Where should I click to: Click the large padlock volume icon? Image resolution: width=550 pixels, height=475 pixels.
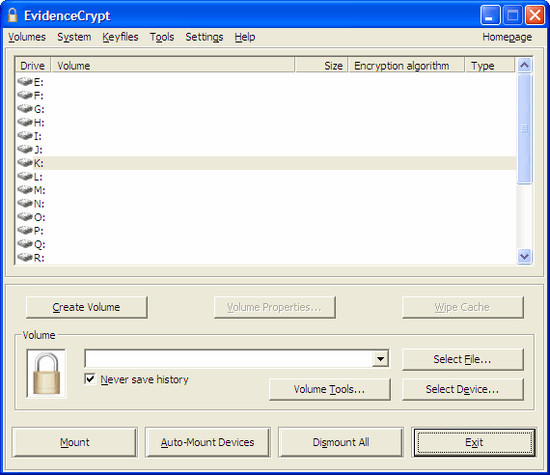pyautogui.click(x=46, y=374)
